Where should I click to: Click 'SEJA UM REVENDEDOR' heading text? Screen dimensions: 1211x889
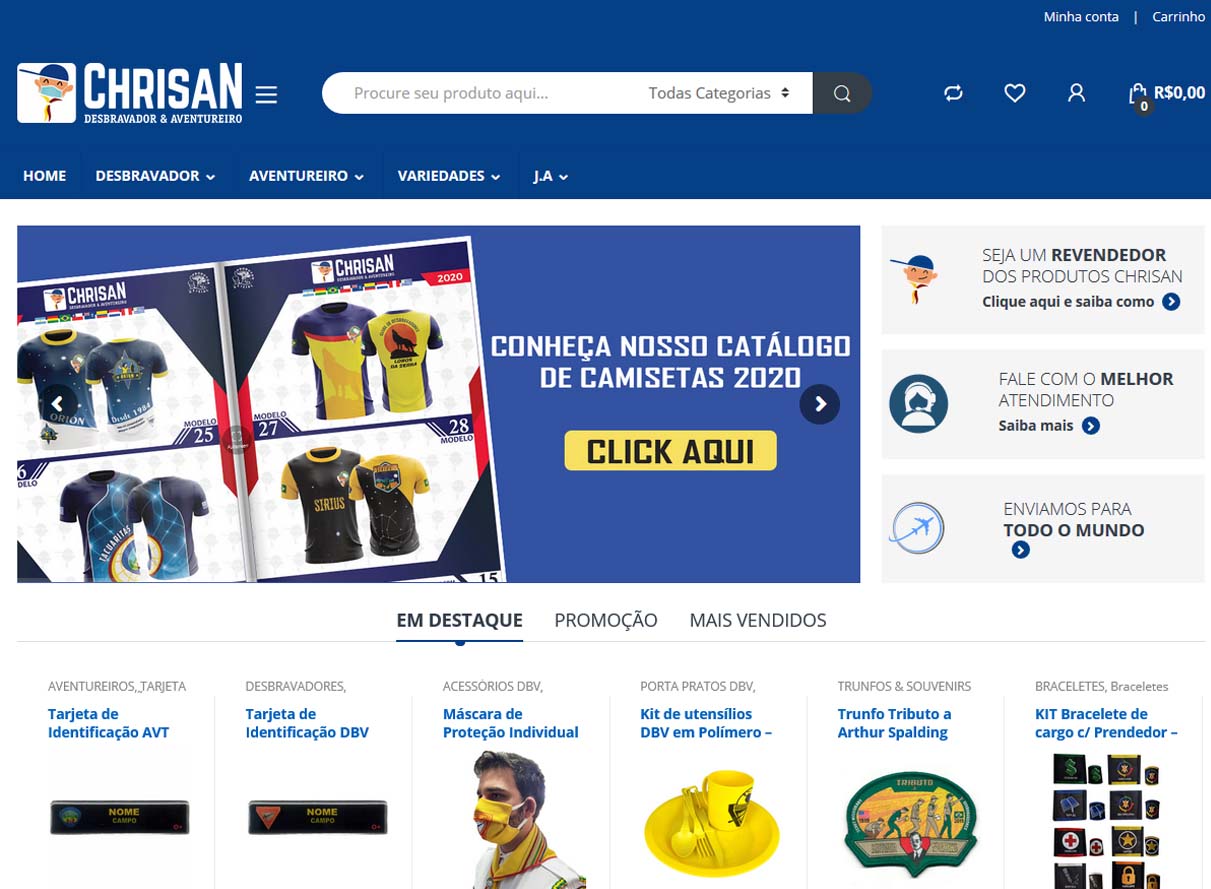(1074, 255)
